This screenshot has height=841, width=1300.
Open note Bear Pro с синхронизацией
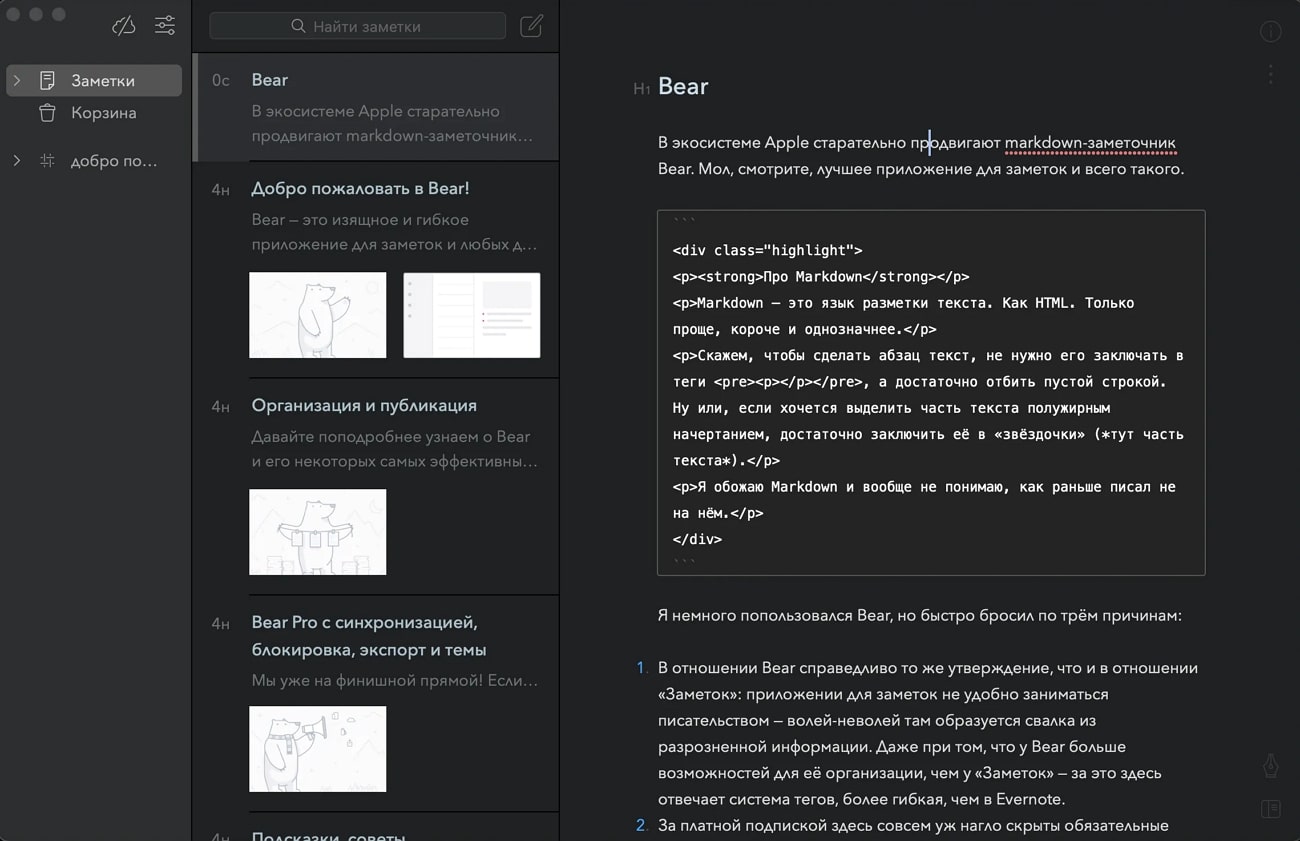(x=376, y=704)
